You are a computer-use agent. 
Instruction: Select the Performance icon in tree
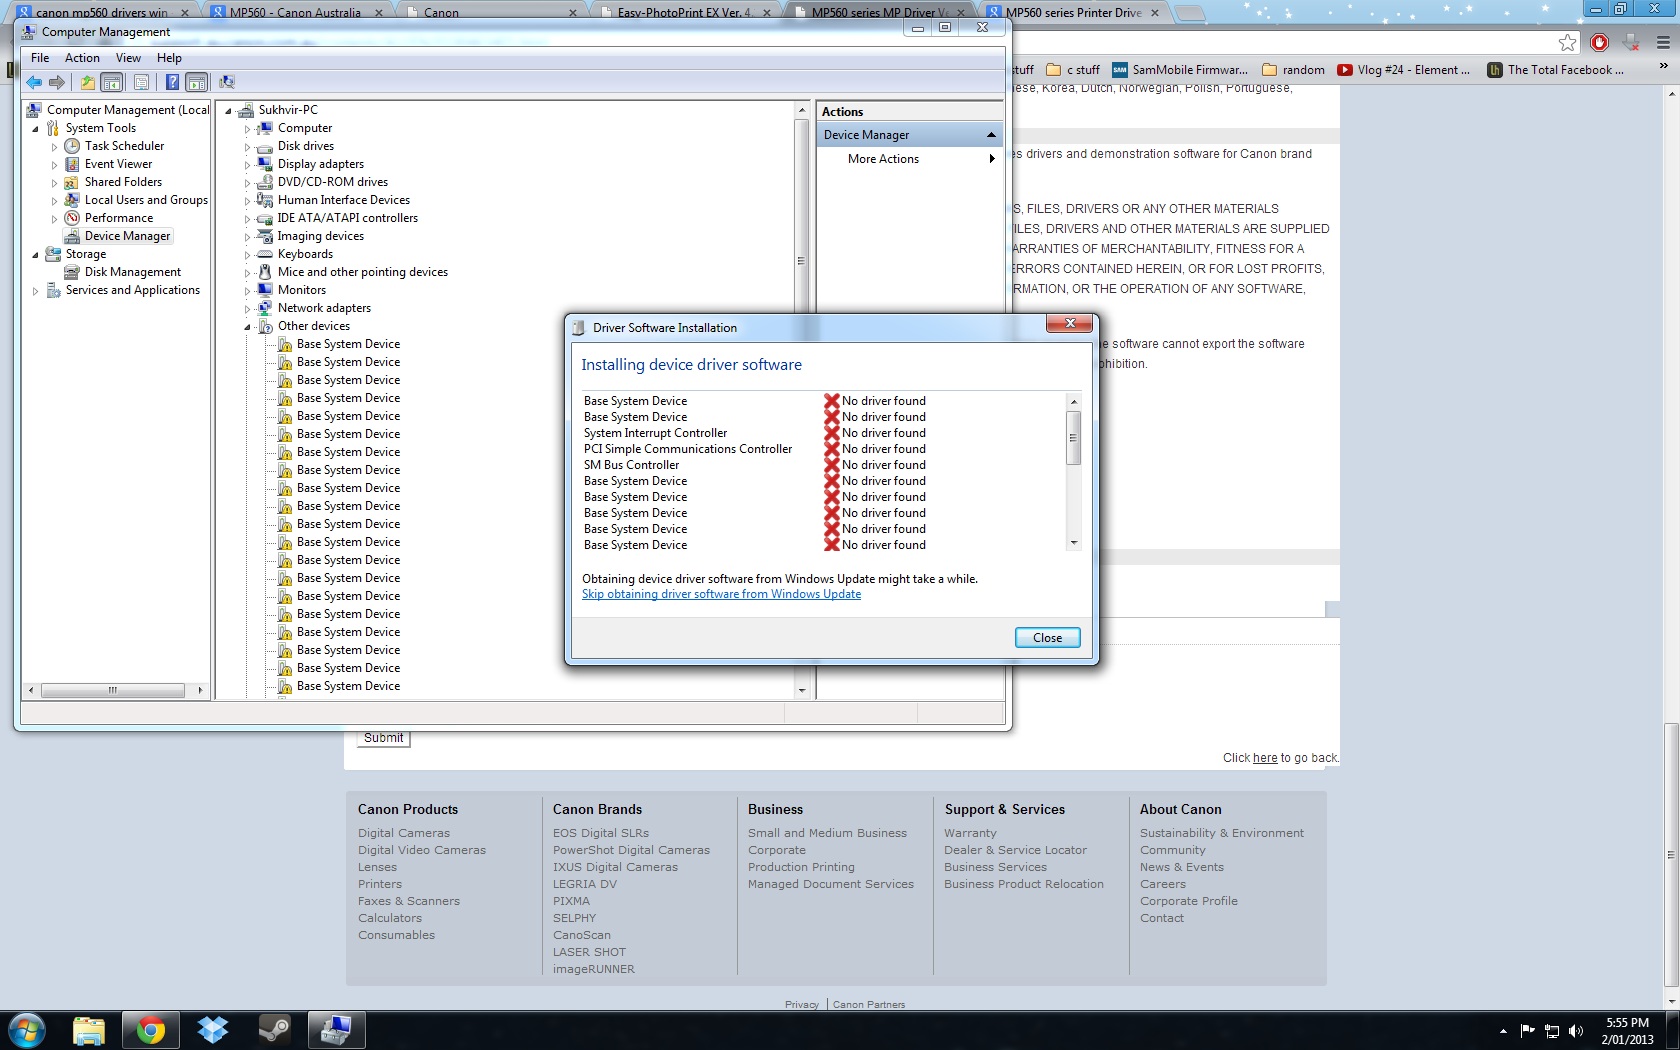(72, 218)
